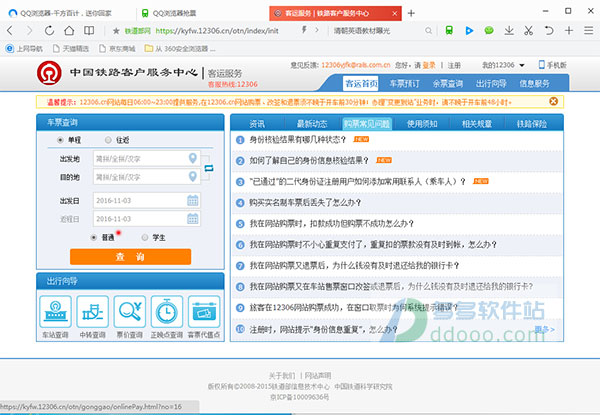The width and height of the screenshot is (600, 415).
Task: Open 车站查询 station query icon
Action: (x=55, y=311)
